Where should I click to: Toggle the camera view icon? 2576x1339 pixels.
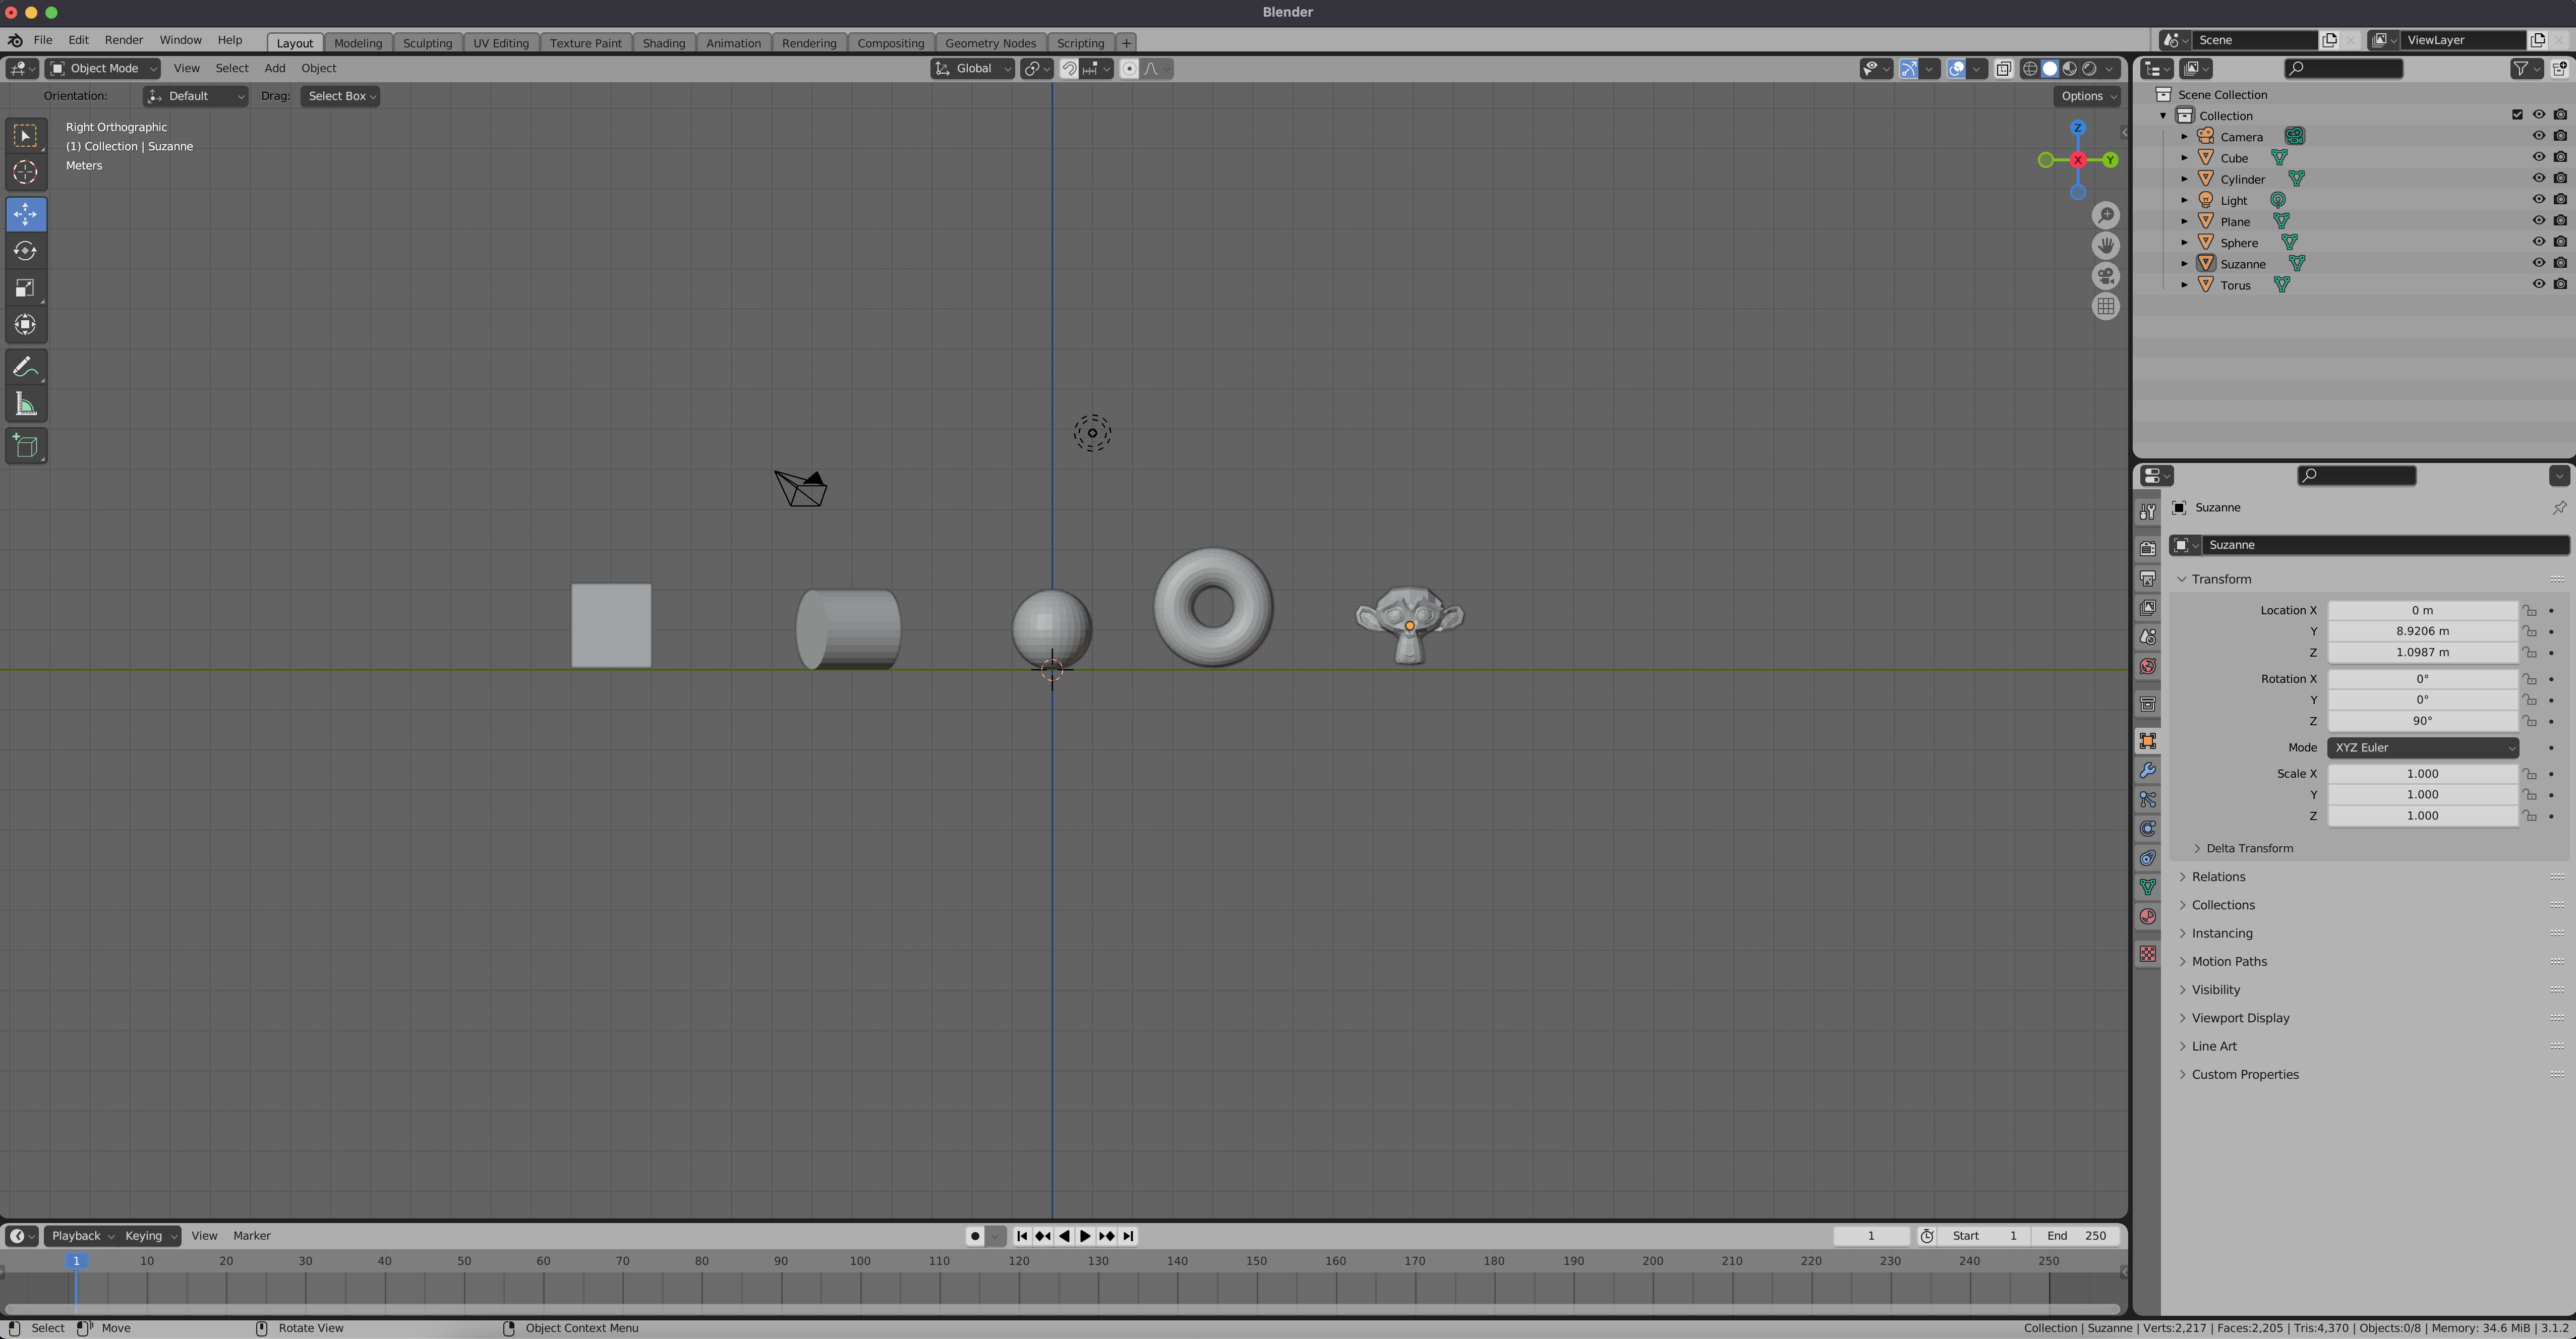[2106, 276]
